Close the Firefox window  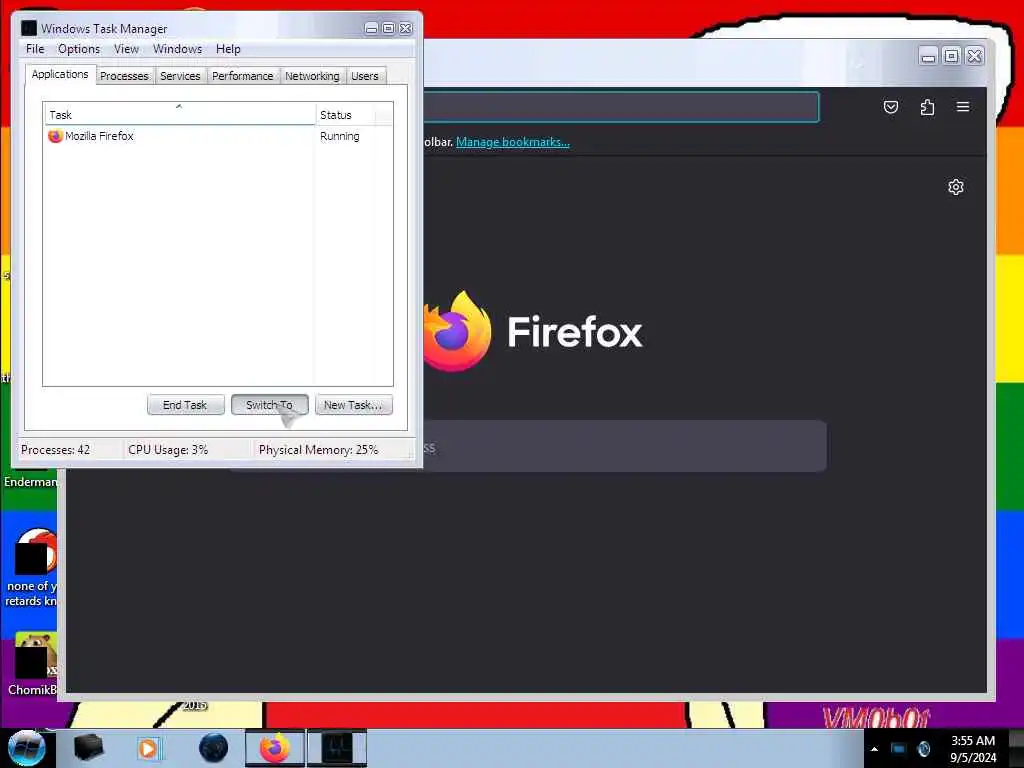974,57
